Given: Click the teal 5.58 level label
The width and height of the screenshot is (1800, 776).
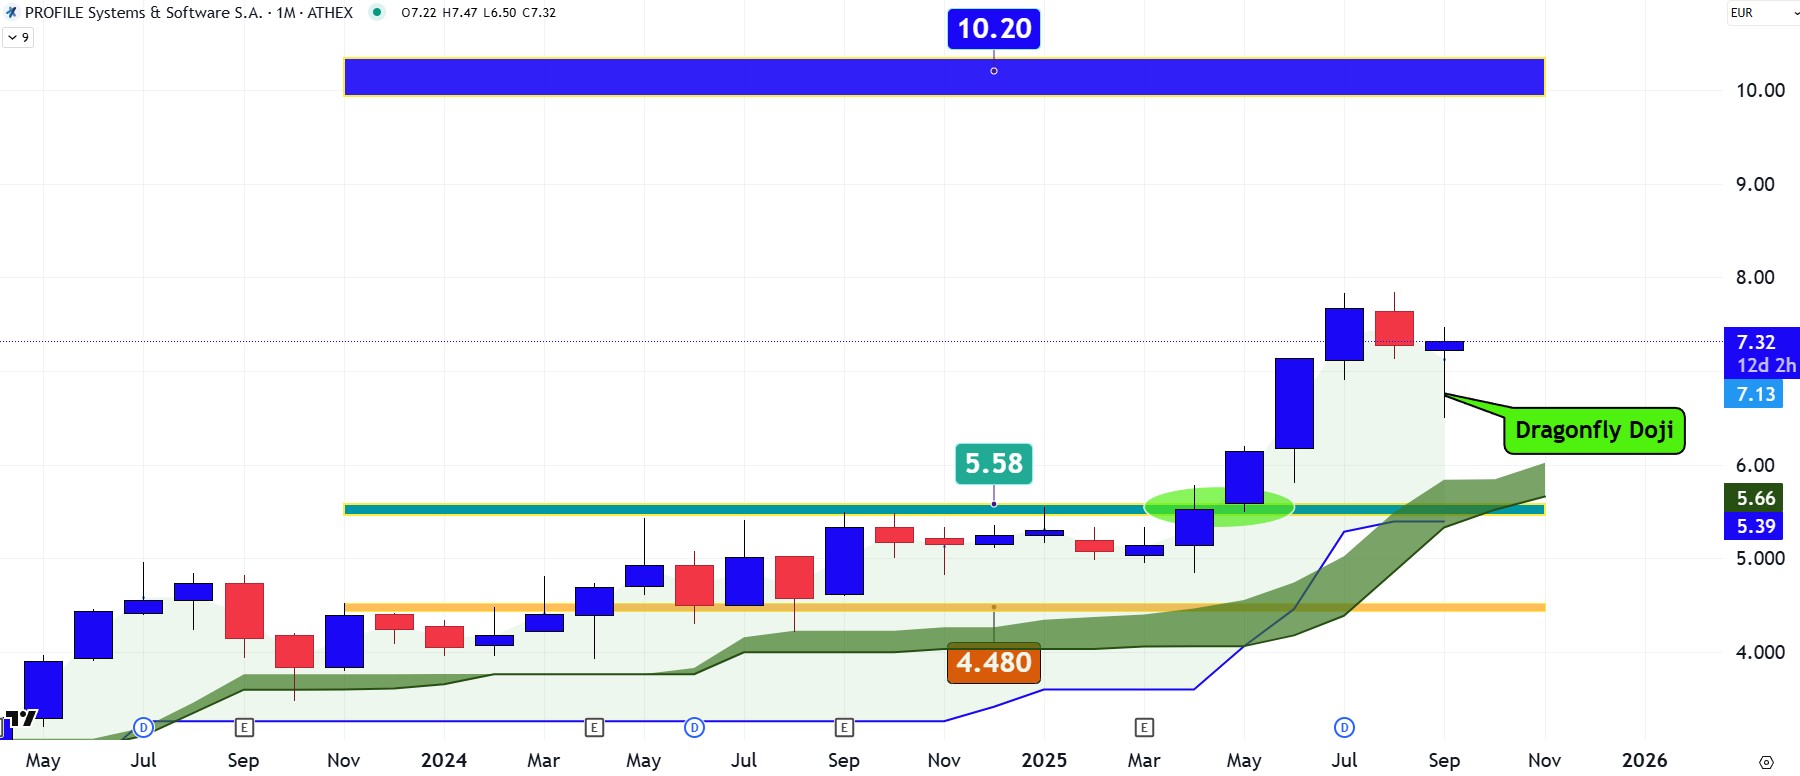Looking at the screenshot, I should coord(993,463).
